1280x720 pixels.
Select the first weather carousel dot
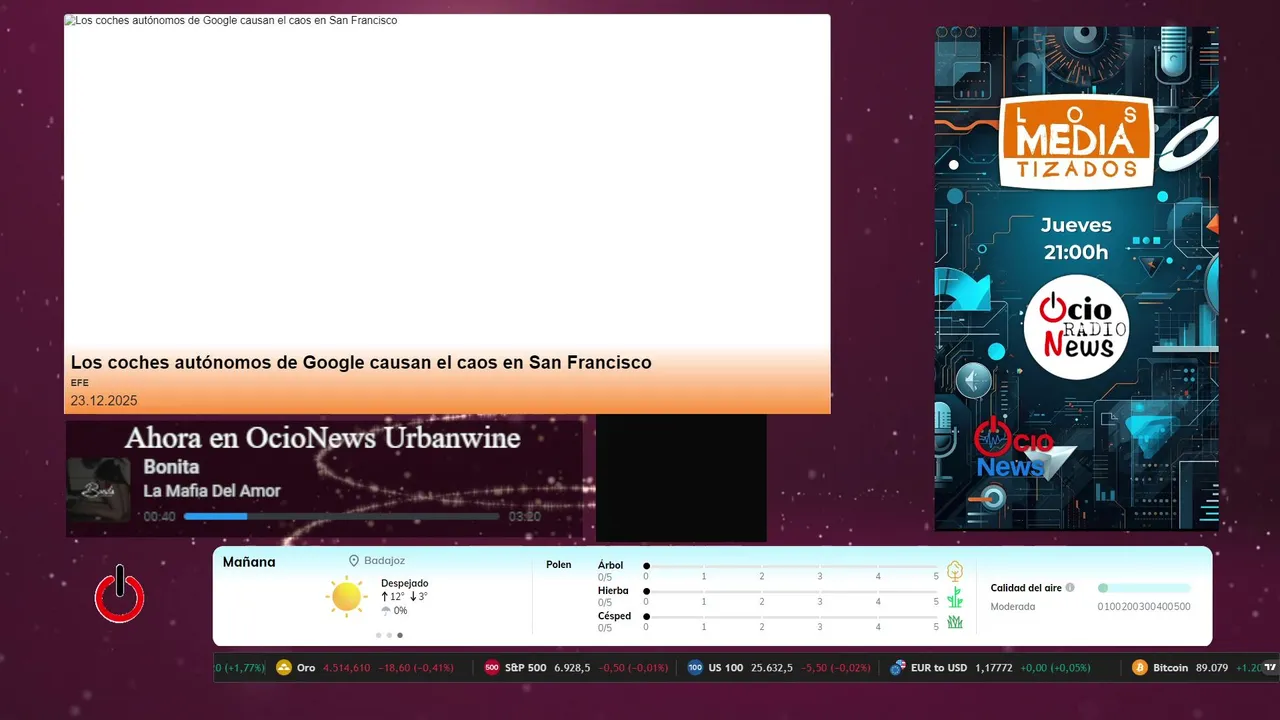tap(379, 635)
